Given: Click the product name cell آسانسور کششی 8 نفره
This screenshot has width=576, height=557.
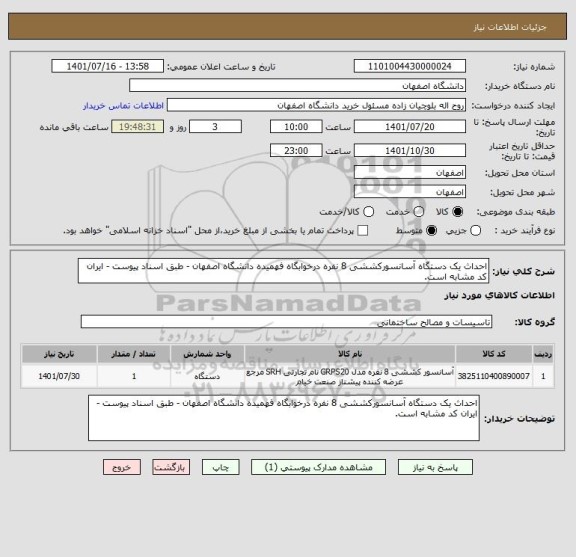Looking at the screenshot, I should (350, 376).
